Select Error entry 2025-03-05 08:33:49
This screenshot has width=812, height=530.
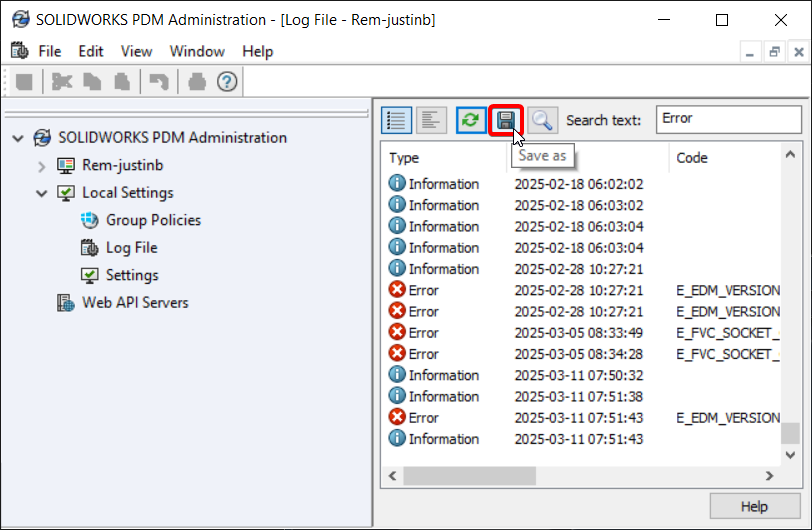[583, 333]
